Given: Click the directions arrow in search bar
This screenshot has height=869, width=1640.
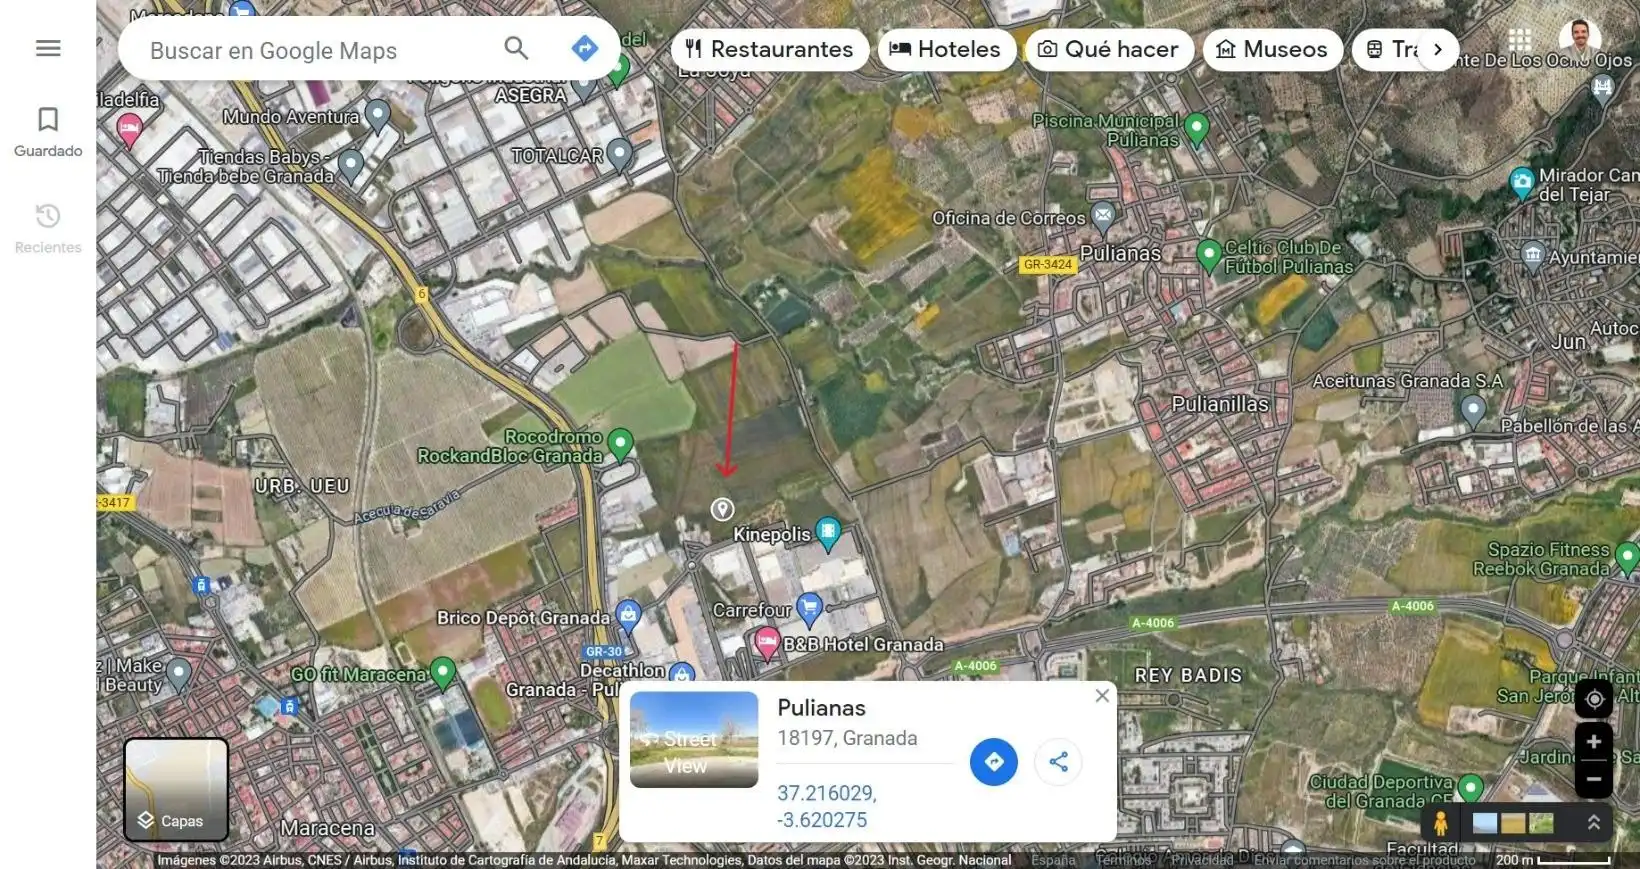Looking at the screenshot, I should pos(585,48).
